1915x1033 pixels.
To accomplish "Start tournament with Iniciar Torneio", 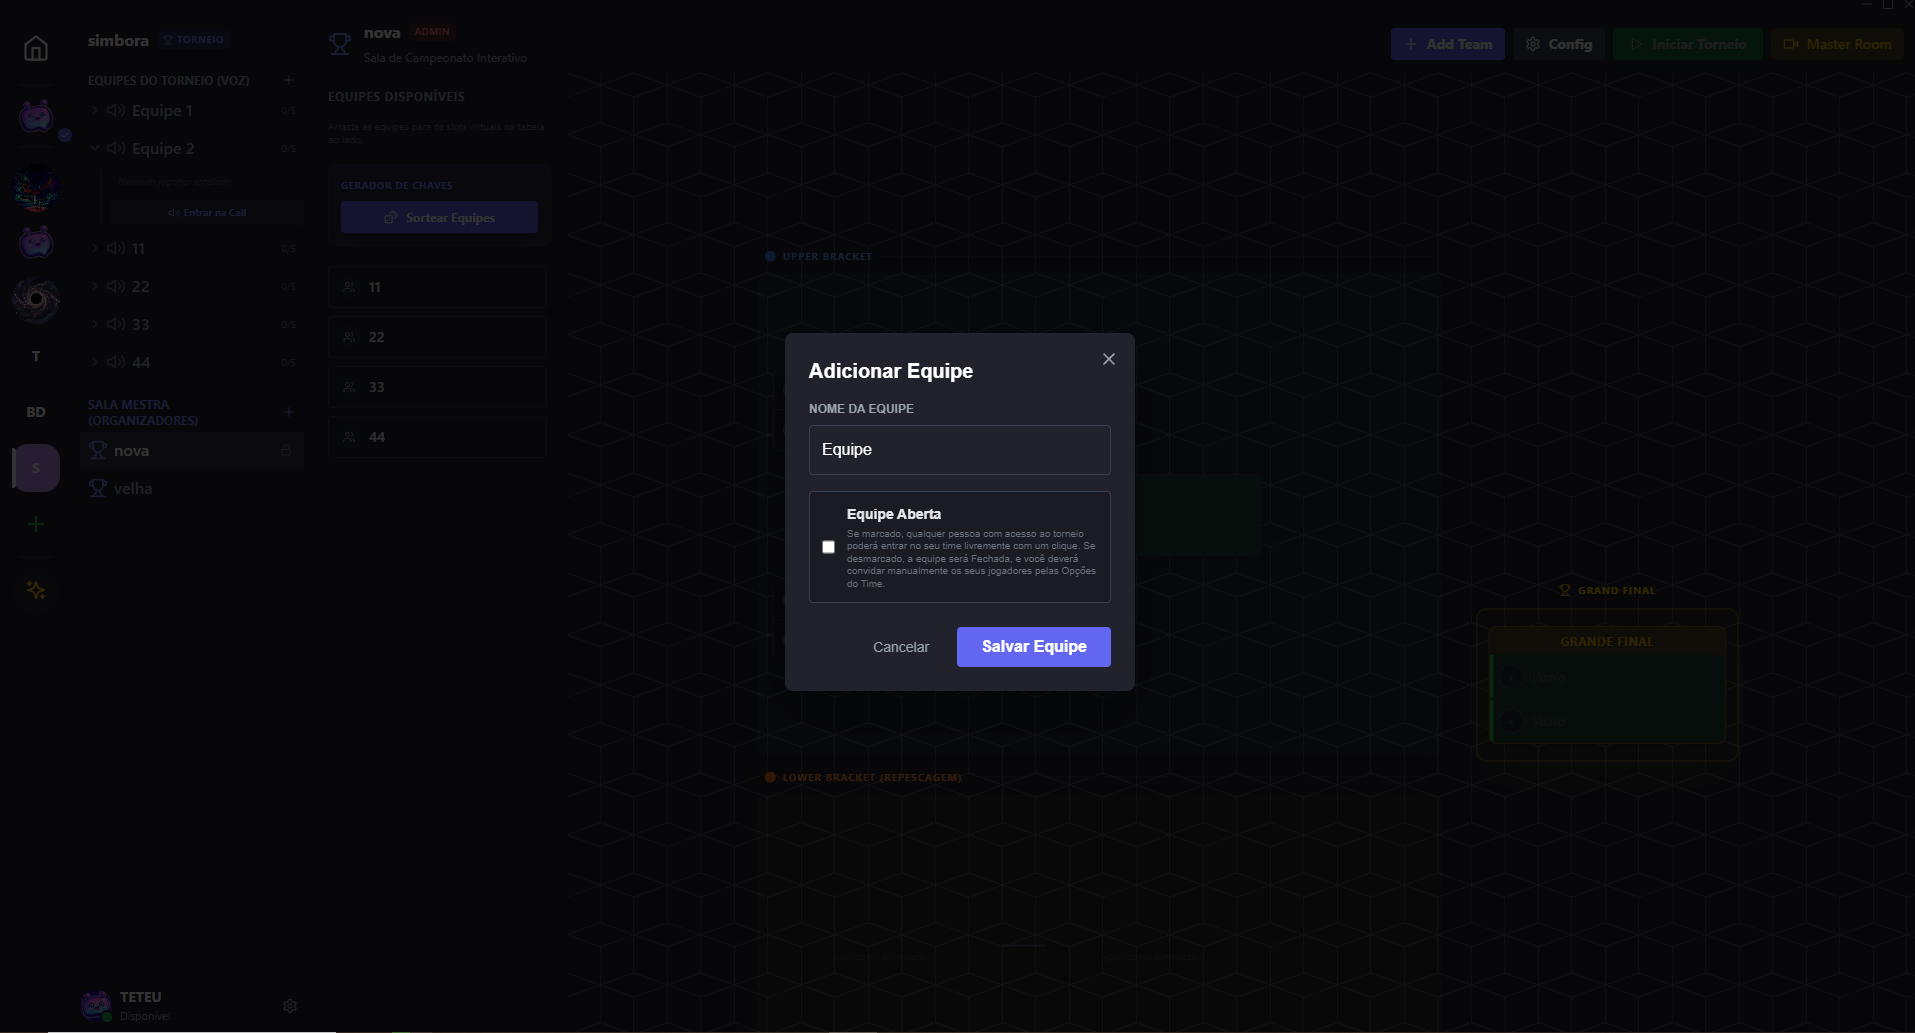I will 1687,44.
